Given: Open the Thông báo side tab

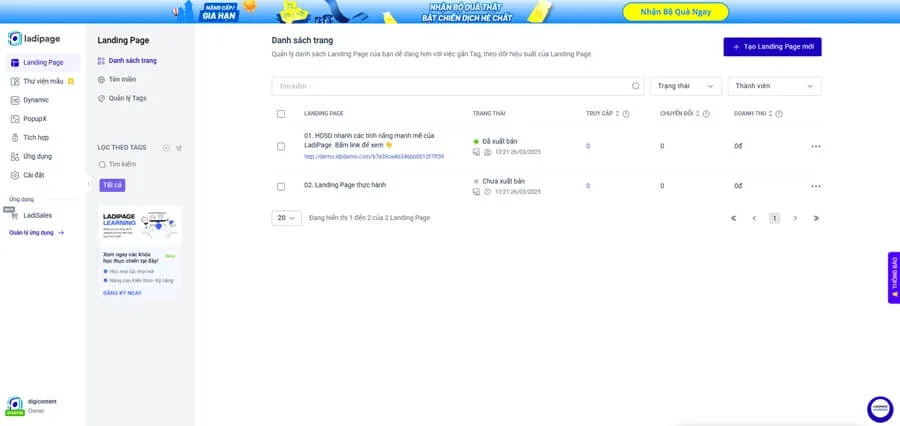Looking at the screenshot, I should click(x=894, y=277).
